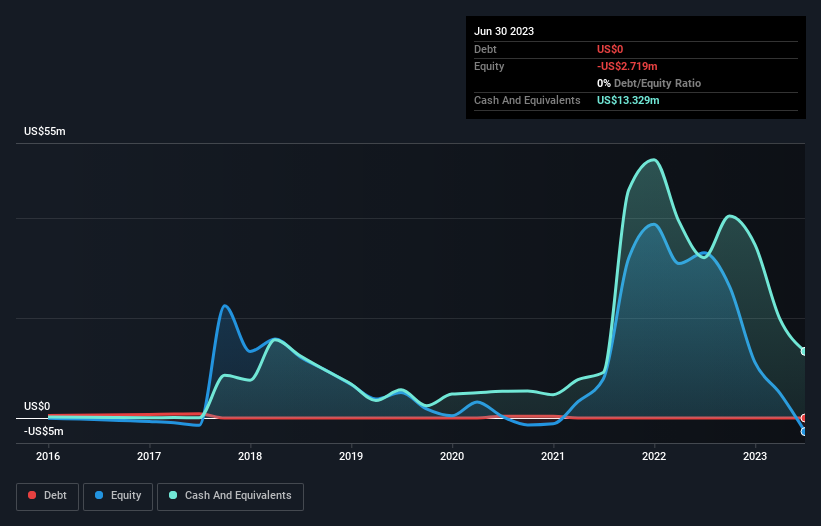Click the tooltip Equity value -US$2.719m
The height and width of the screenshot is (526, 821).
tap(627, 66)
